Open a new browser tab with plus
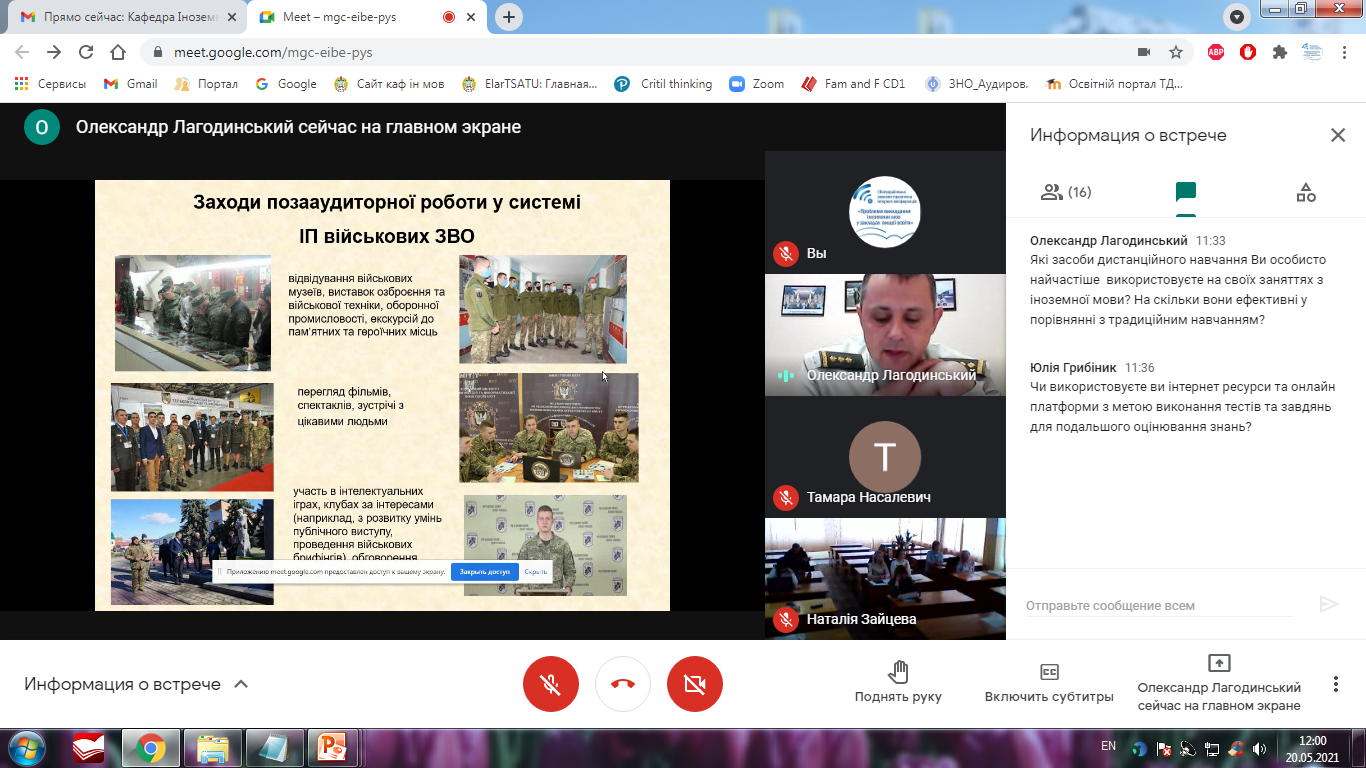 [x=509, y=17]
